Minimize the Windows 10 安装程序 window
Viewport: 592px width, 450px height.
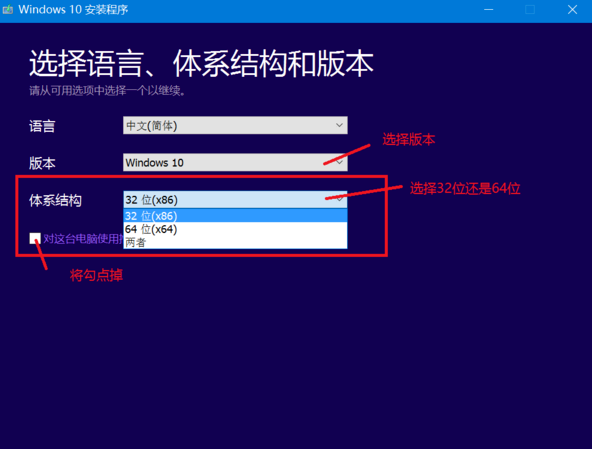click(489, 9)
